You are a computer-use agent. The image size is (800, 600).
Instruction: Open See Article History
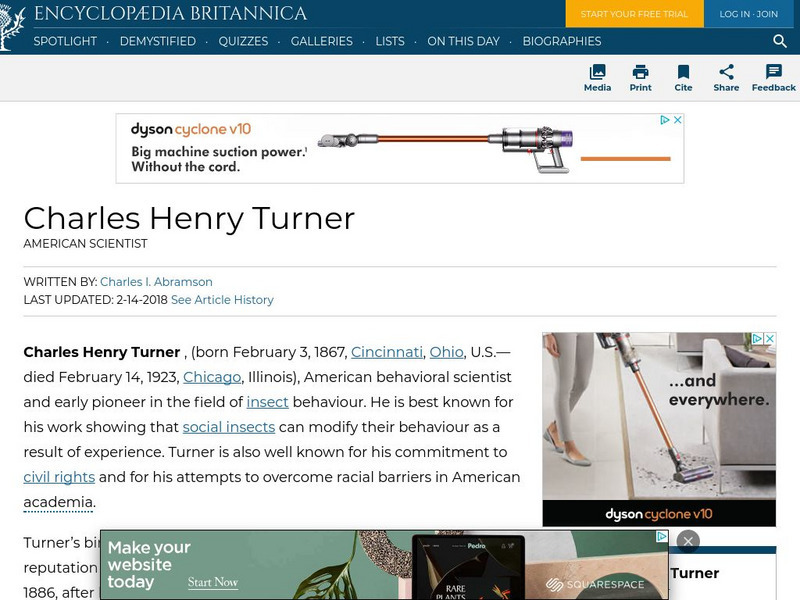tap(223, 299)
